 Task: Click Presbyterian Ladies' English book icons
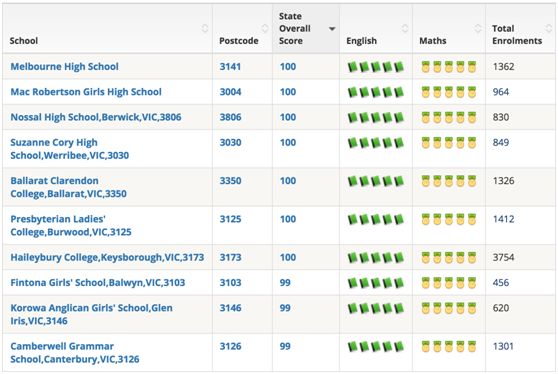coord(376,219)
